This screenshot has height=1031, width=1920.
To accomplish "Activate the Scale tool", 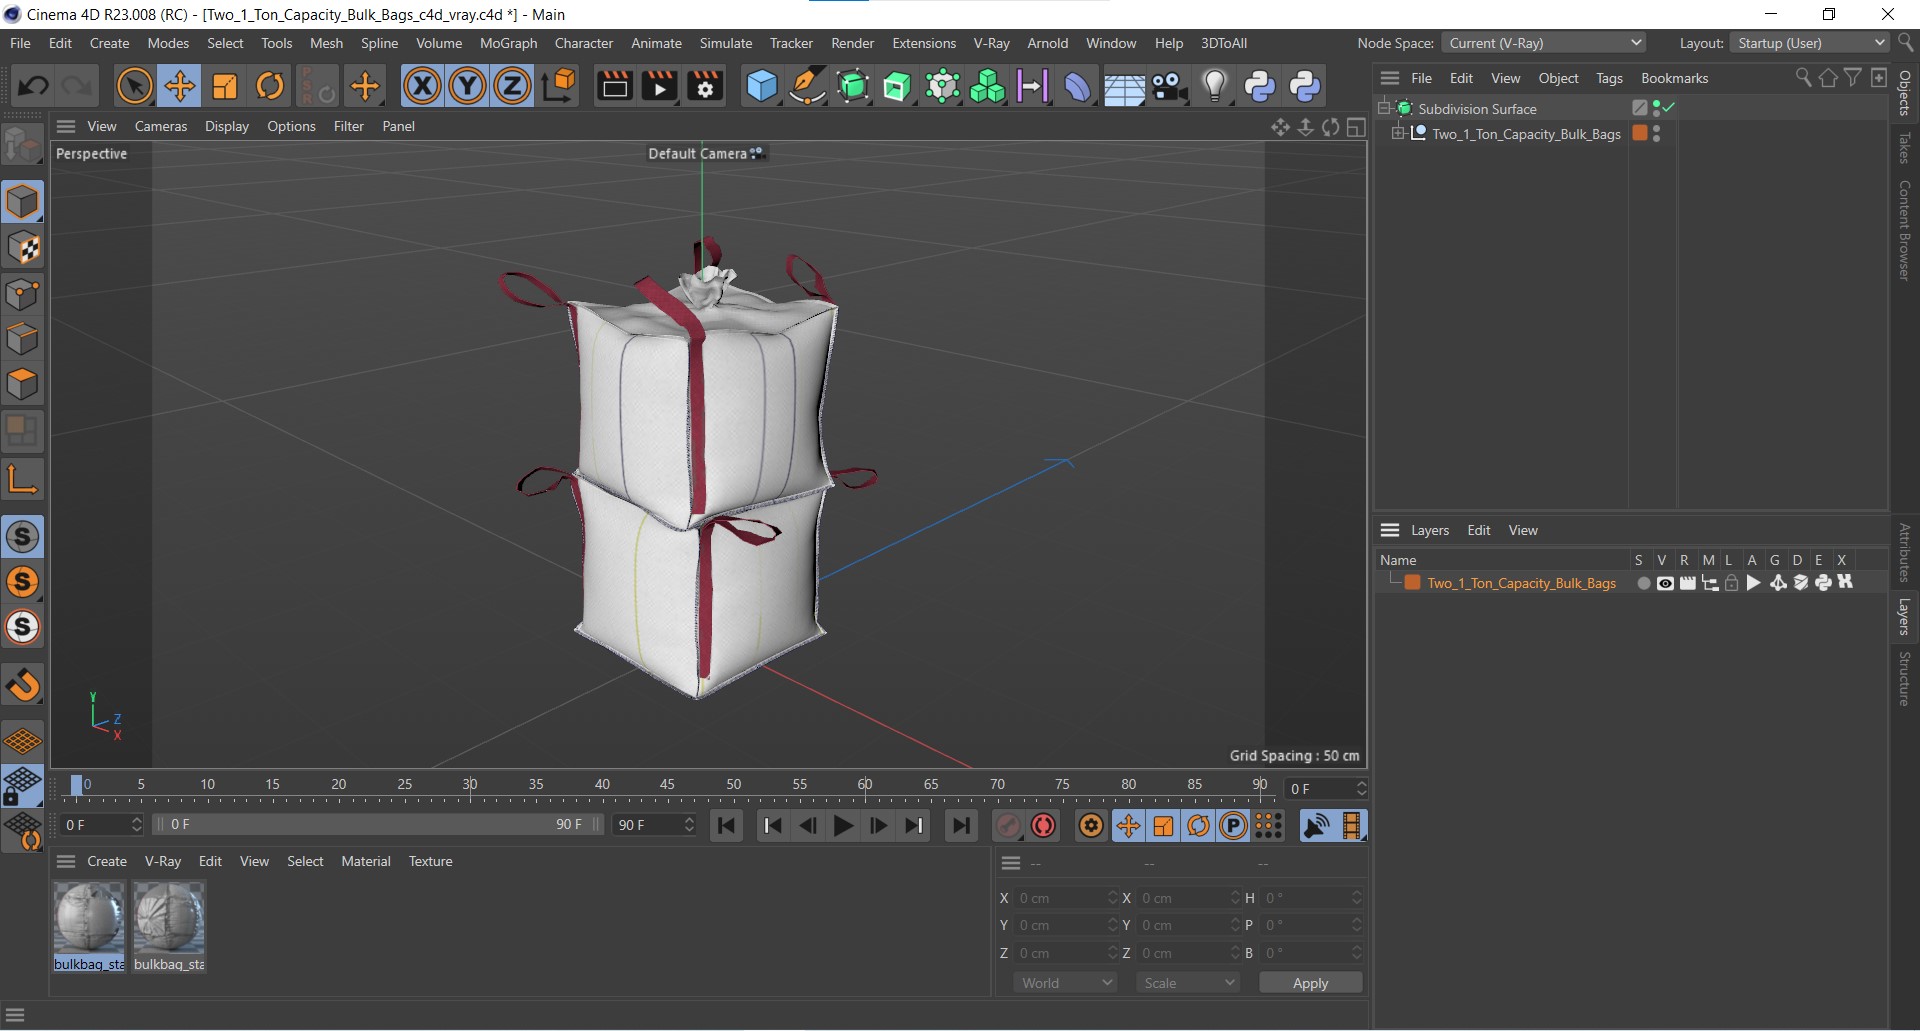I will [x=225, y=86].
